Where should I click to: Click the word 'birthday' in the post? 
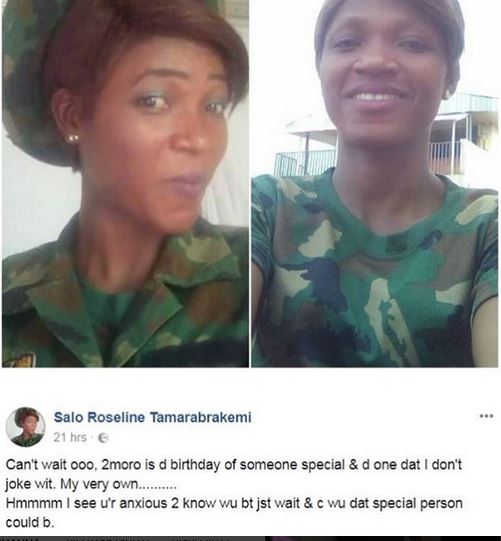(196, 465)
